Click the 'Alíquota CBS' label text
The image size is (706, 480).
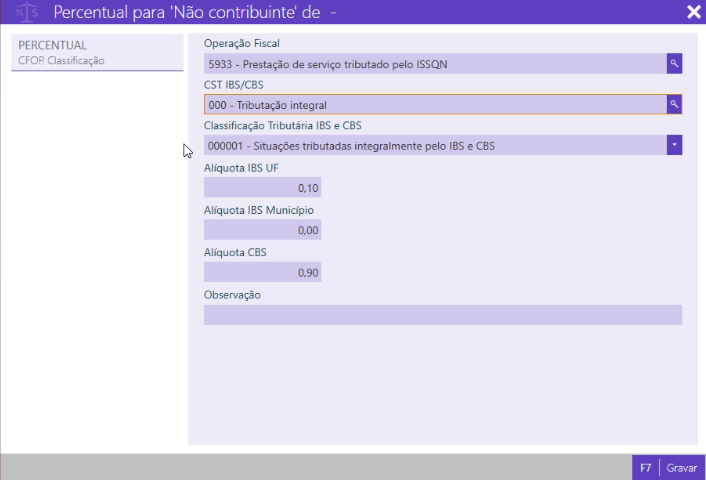point(235,253)
